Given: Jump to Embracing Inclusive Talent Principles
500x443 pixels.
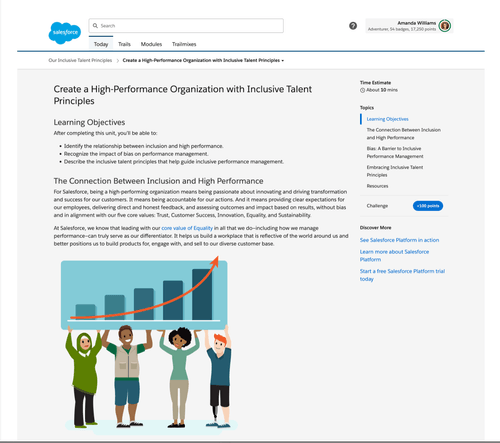Looking at the screenshot, I should coord(395,171).
